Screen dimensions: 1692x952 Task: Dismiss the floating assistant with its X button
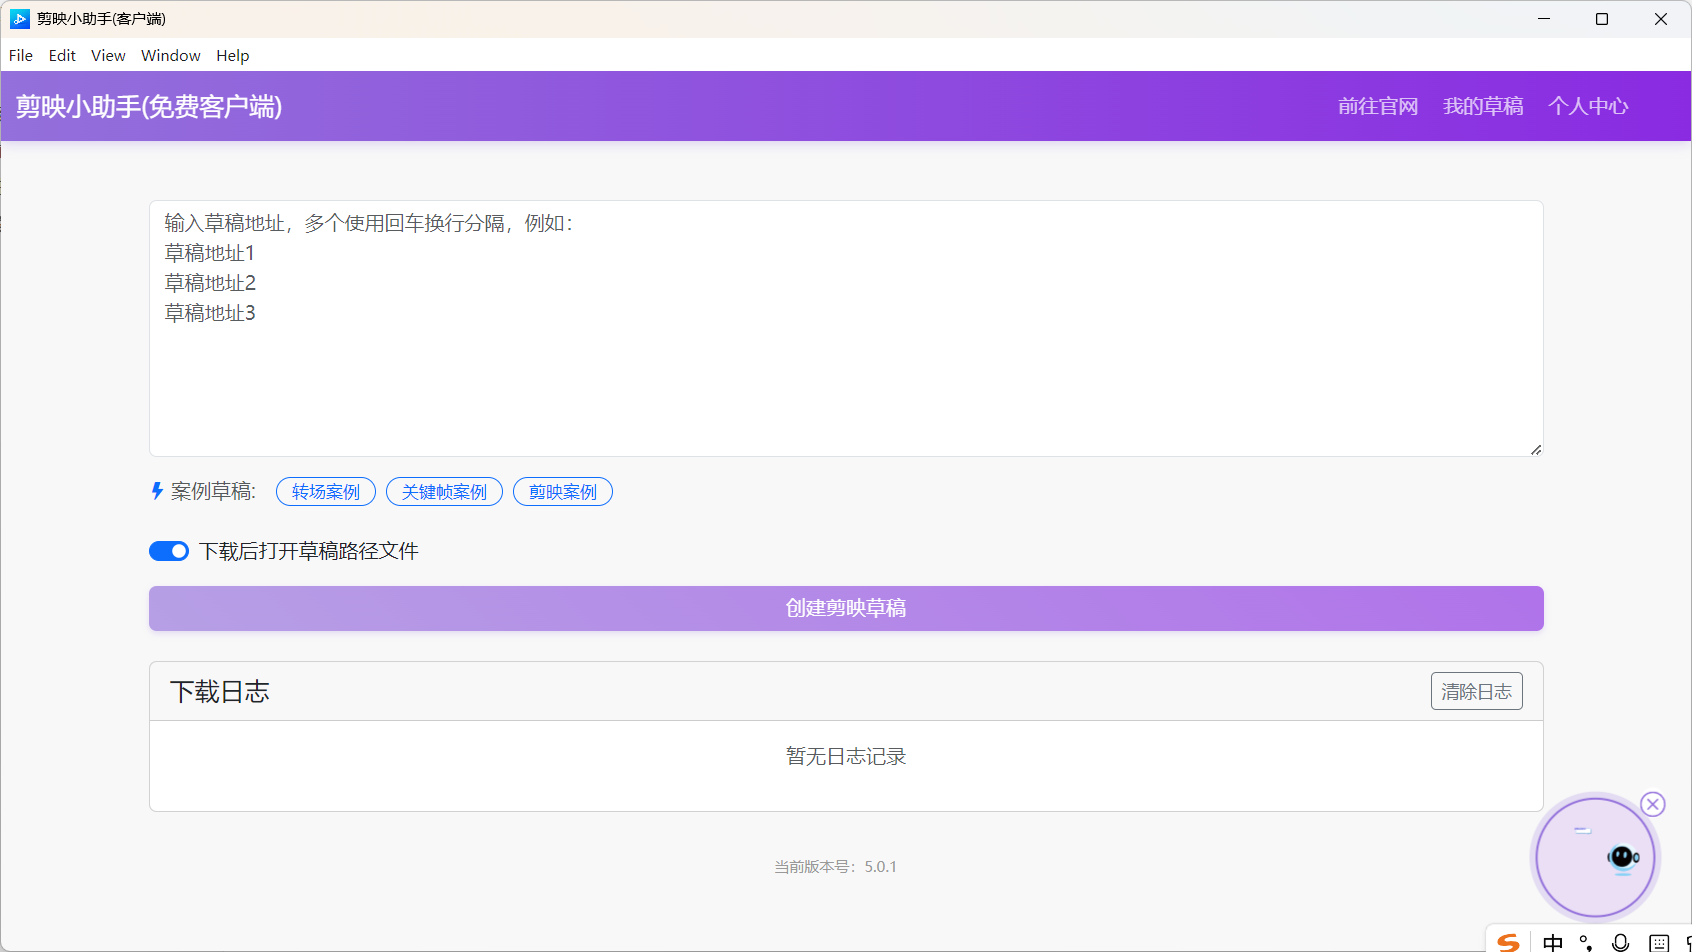coord(1653,804)
